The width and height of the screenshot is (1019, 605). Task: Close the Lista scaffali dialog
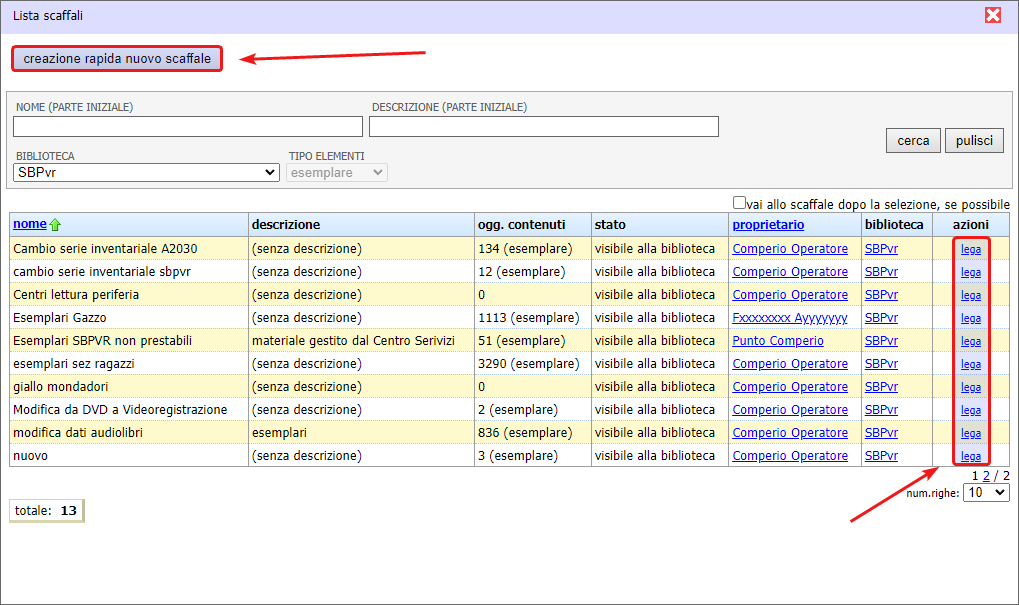point(993,15)
